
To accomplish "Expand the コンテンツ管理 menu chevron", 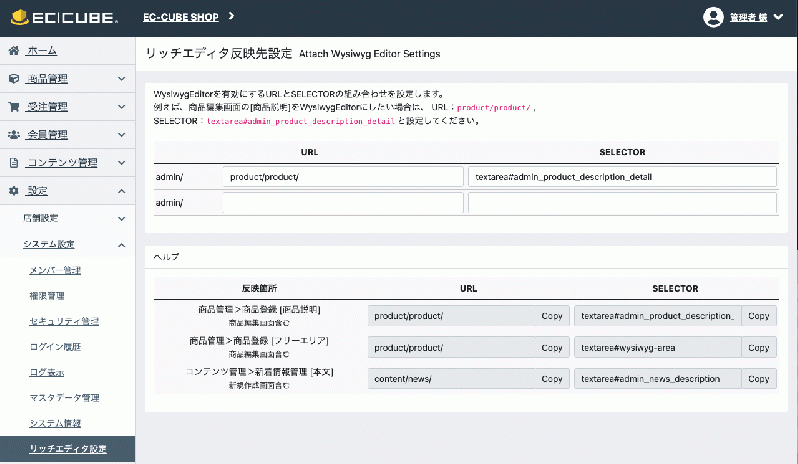I will (122, 162).
